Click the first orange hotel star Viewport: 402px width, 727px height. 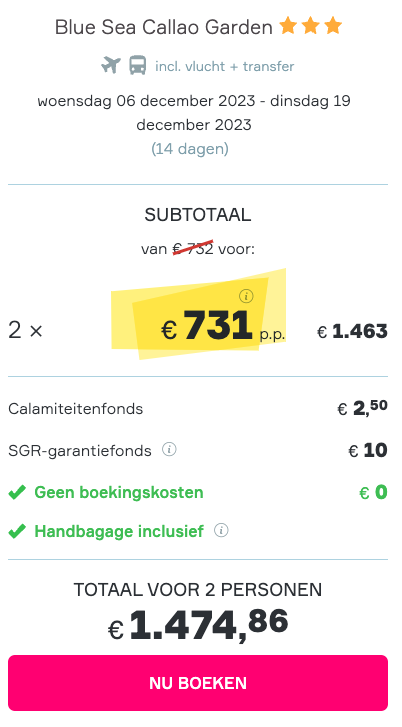click(x=288, y=26)
